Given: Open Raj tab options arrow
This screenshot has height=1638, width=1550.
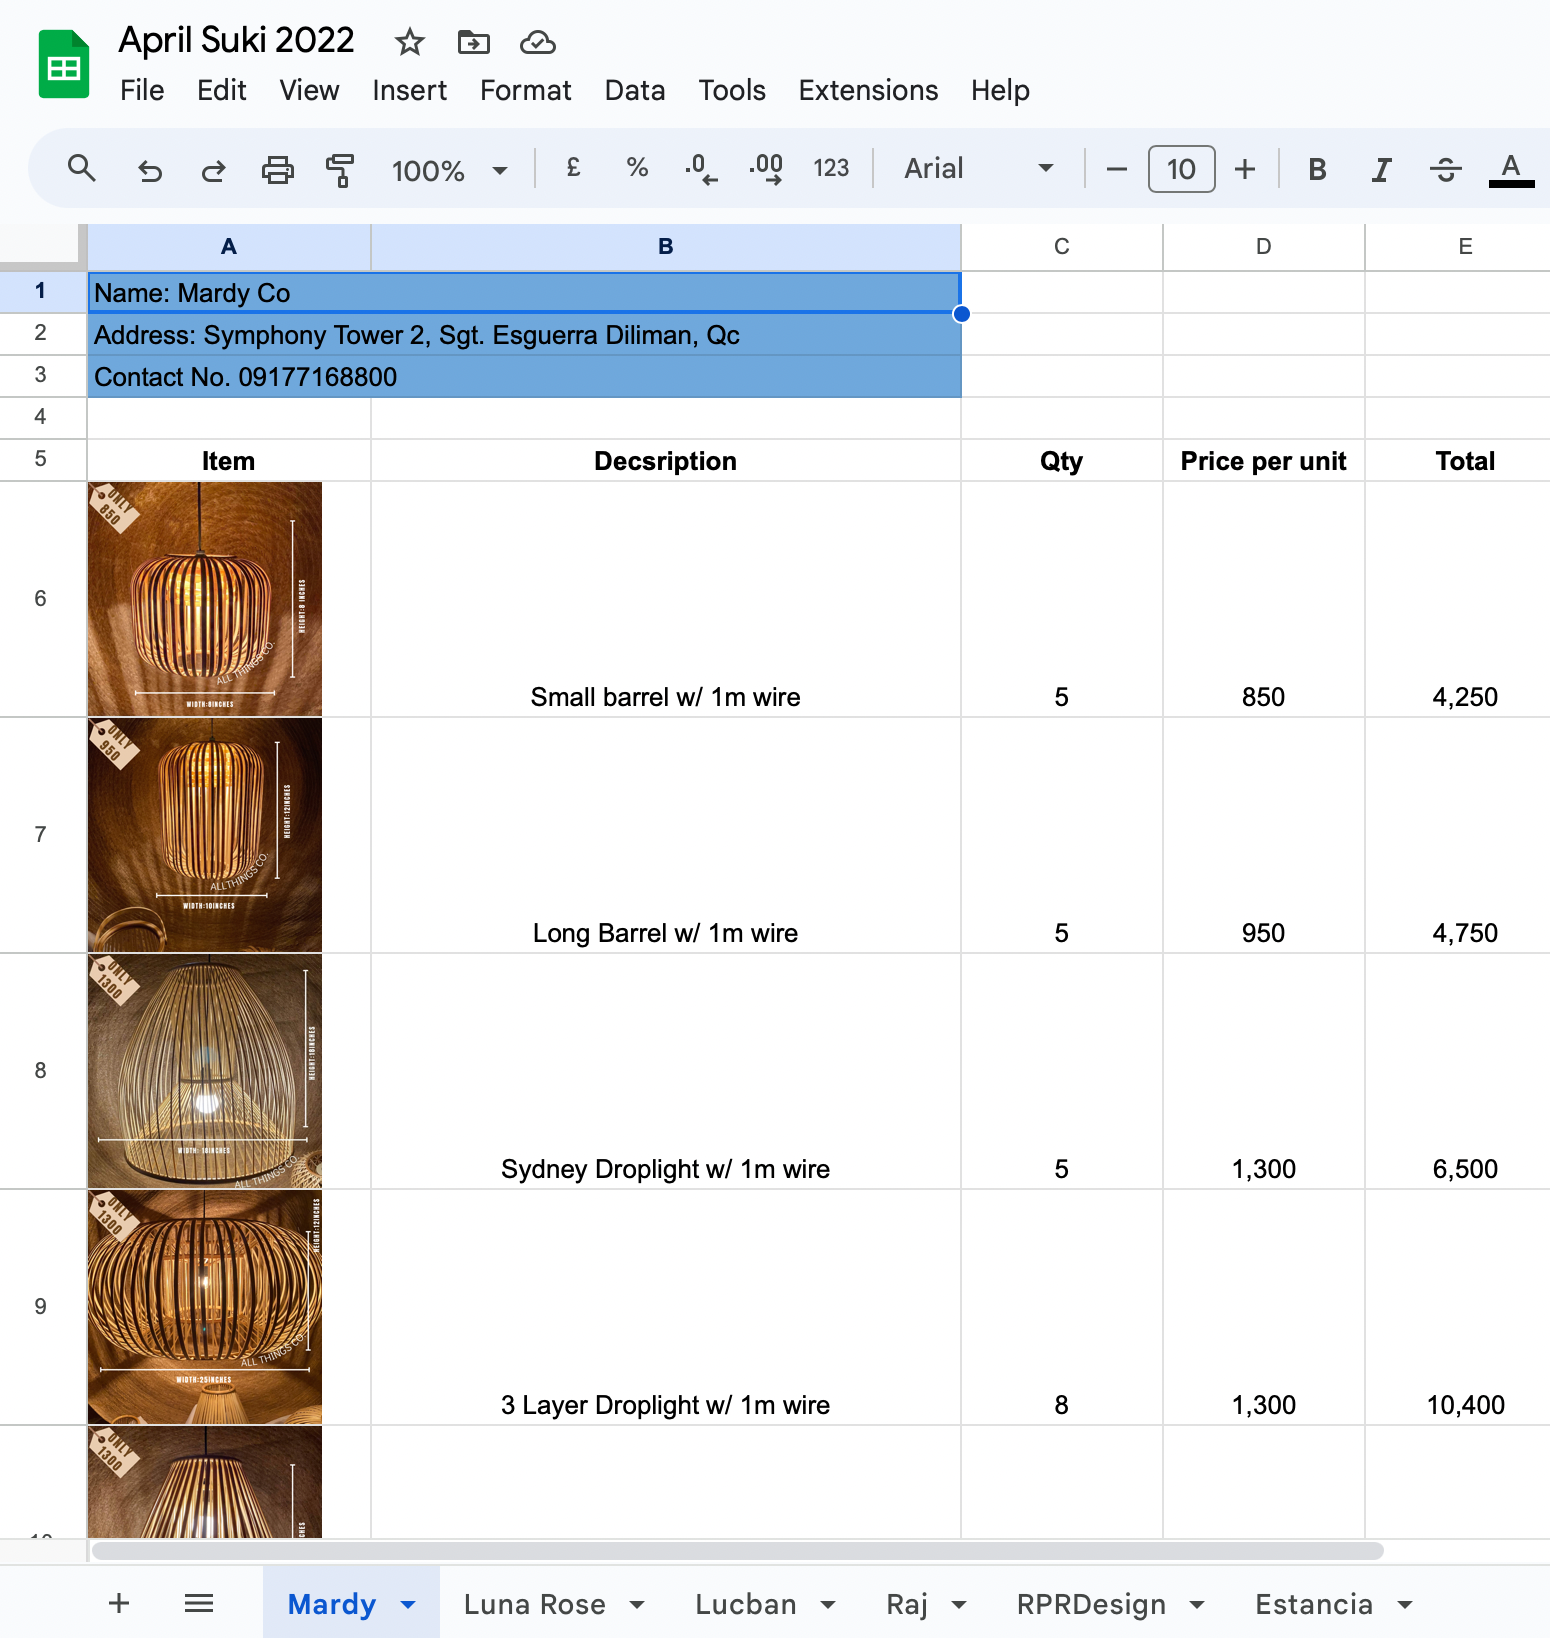Looking at the screenshot, I should pos(959,1604).
